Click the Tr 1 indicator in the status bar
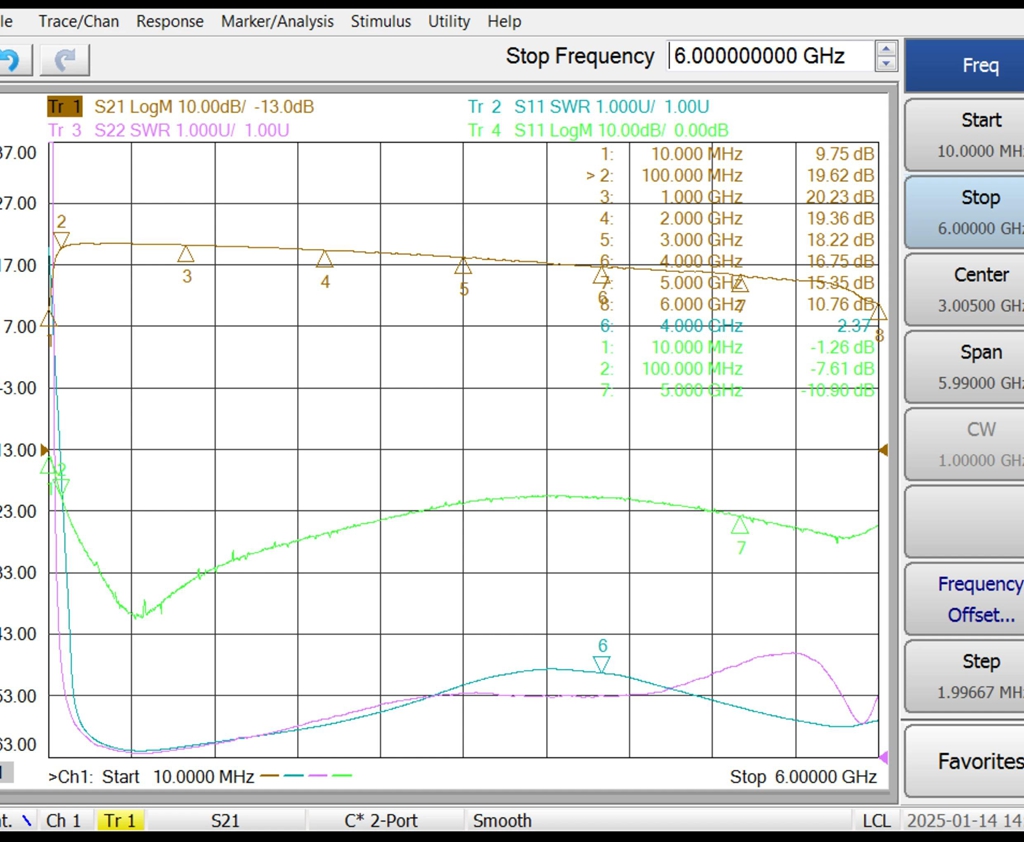 (120, 821)
